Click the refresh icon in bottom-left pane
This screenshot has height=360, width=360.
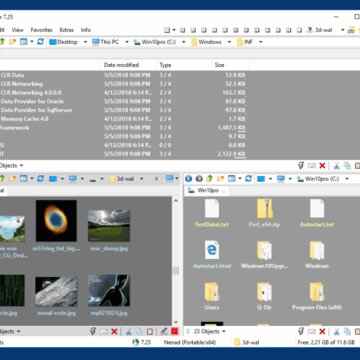coord(40,179)
